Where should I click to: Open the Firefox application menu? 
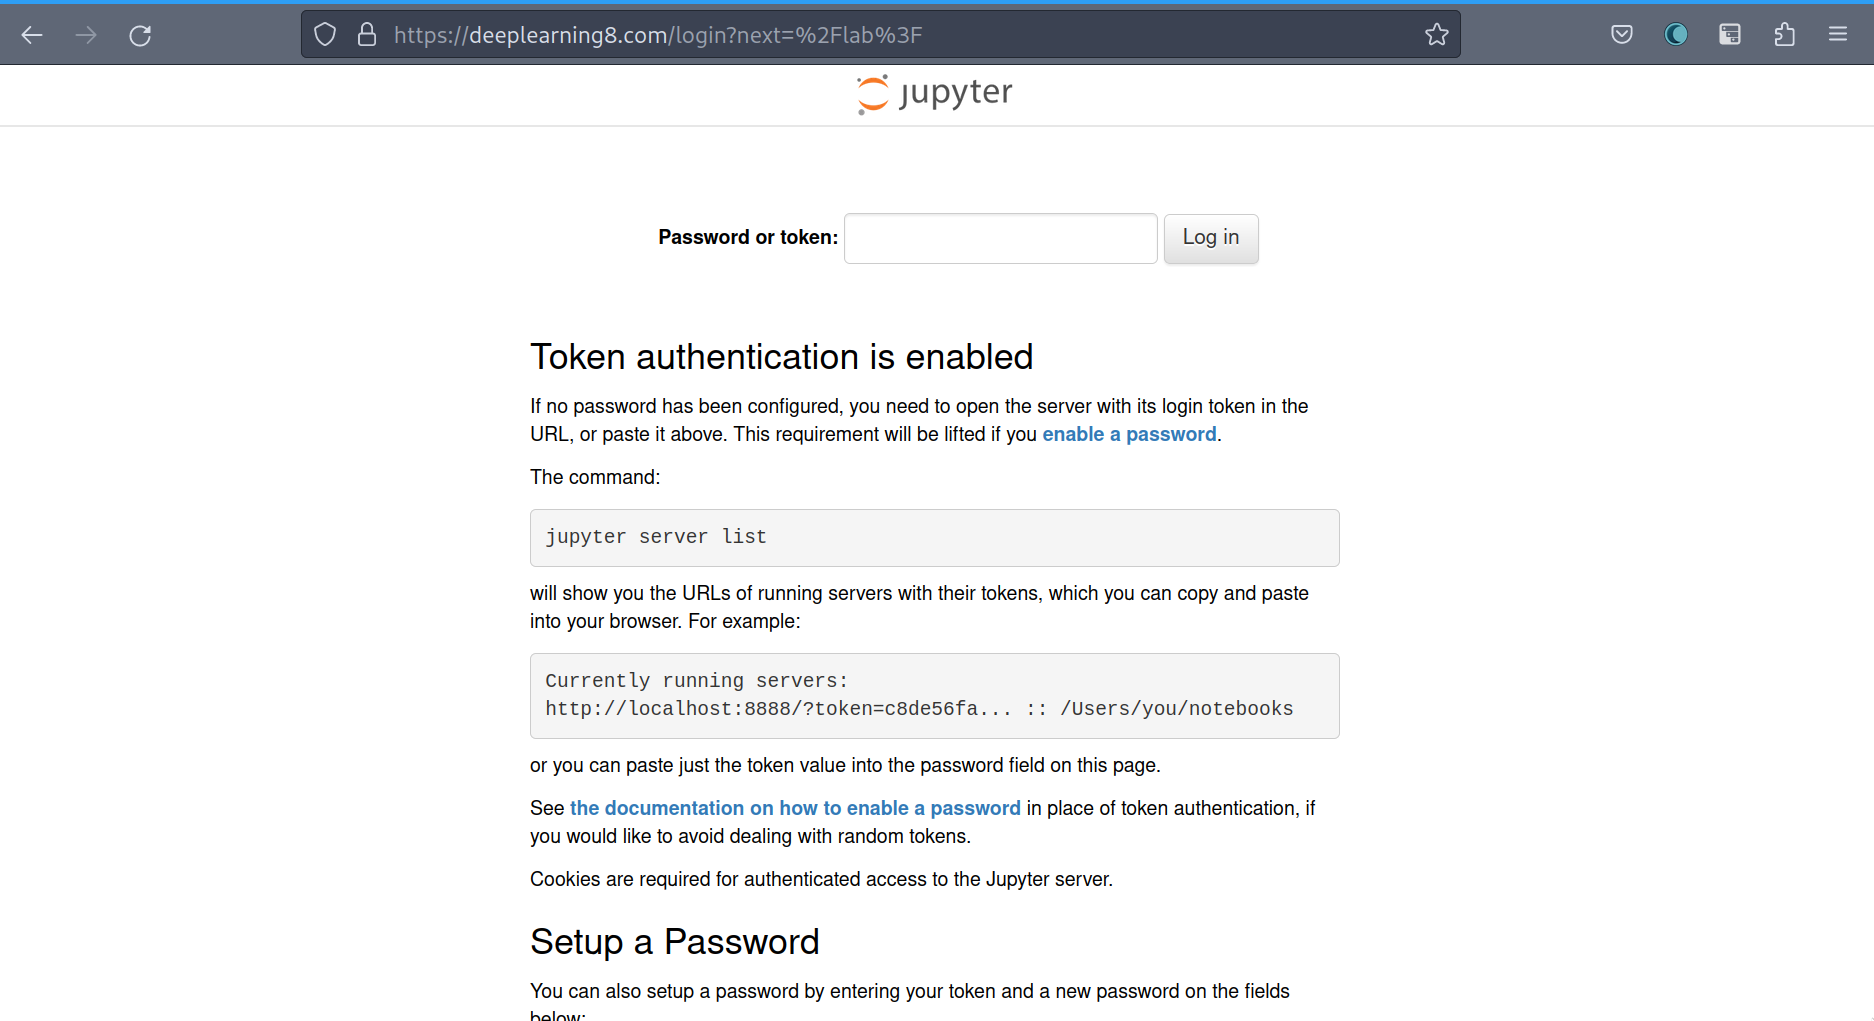coord(1838,35)
